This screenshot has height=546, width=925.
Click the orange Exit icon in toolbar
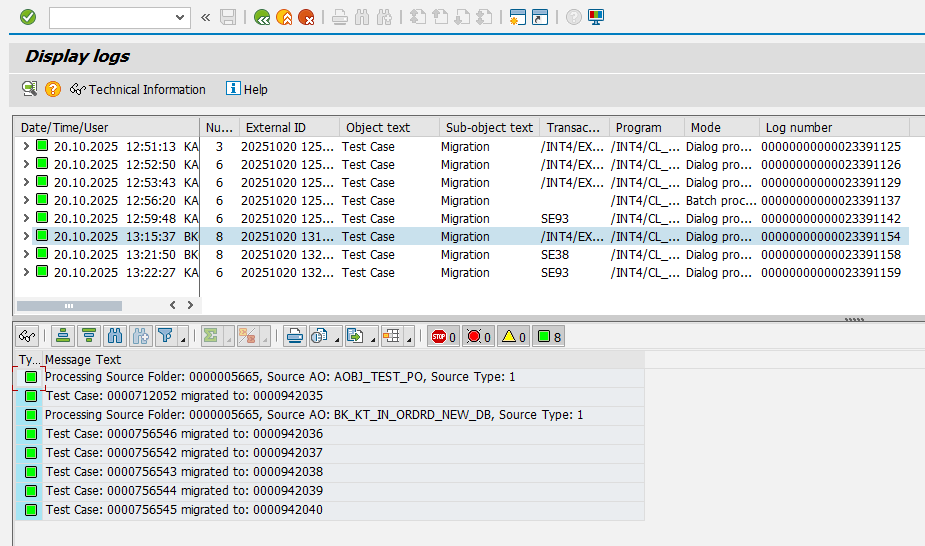pyautogui.click(x=284, y=17)
